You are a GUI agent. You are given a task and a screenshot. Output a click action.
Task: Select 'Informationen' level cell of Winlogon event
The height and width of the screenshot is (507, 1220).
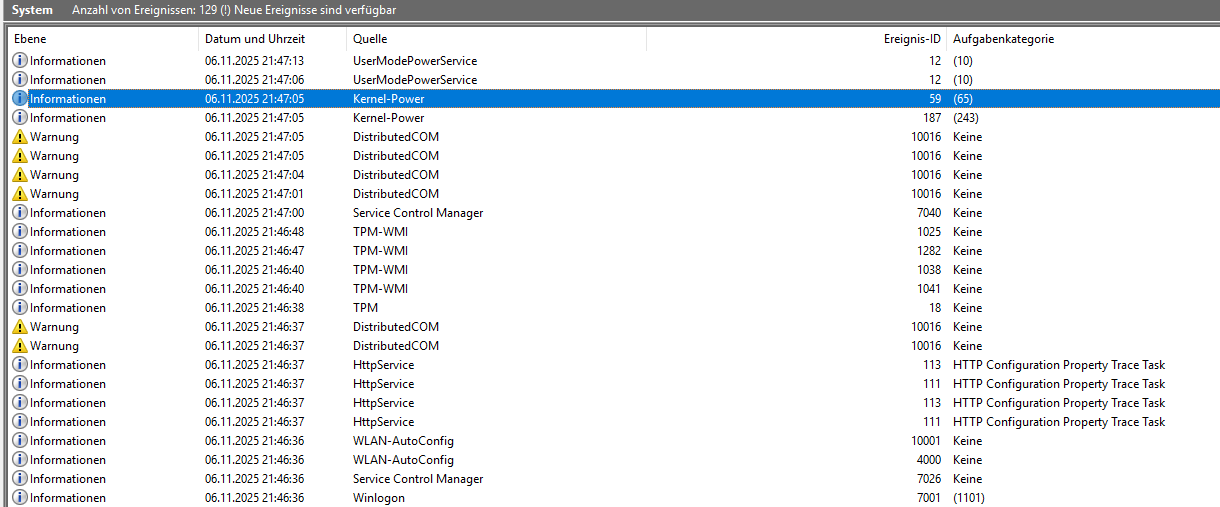tap(68, 498)
